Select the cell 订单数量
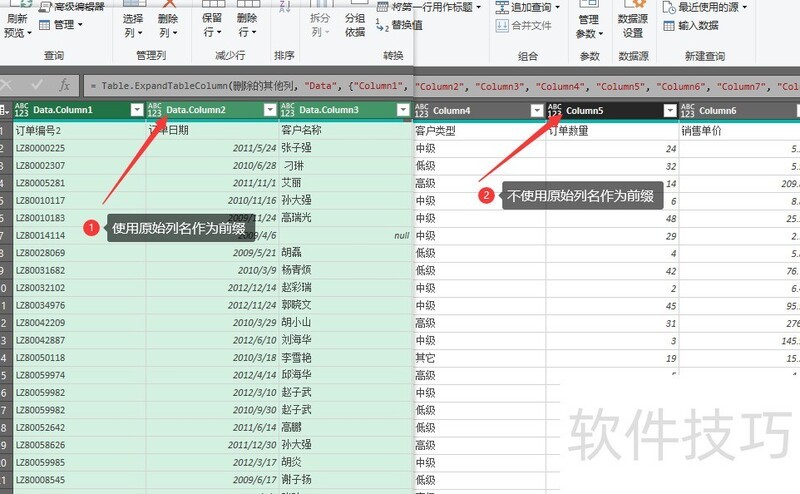 tap(612, 131)
